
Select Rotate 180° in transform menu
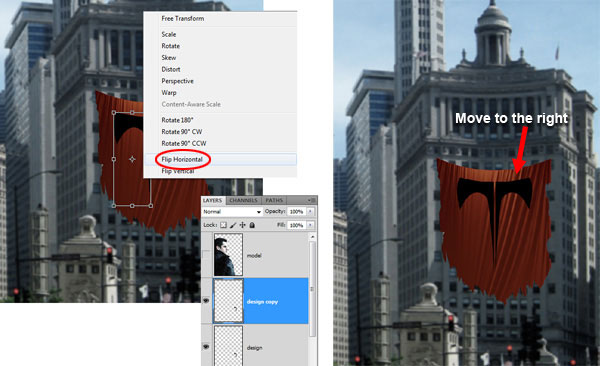[177, 120]
